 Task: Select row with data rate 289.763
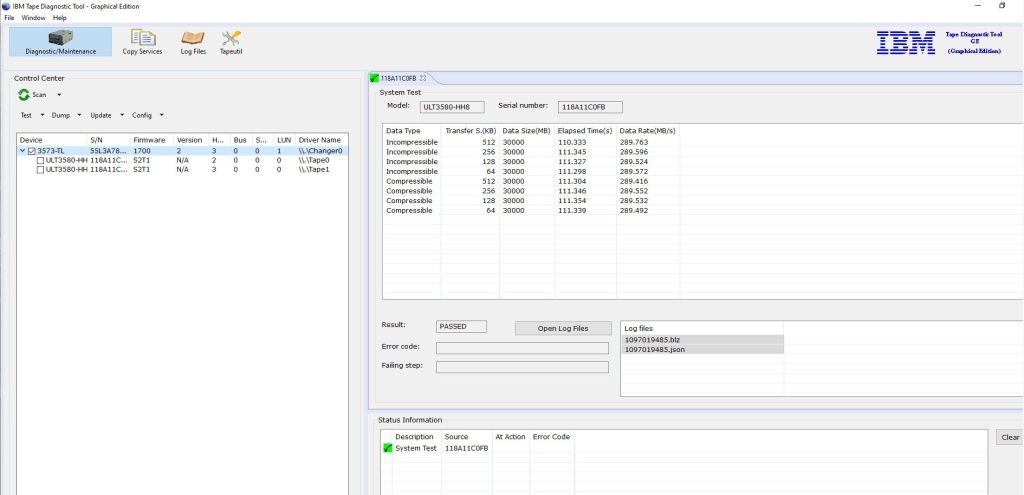pos(703,142)
